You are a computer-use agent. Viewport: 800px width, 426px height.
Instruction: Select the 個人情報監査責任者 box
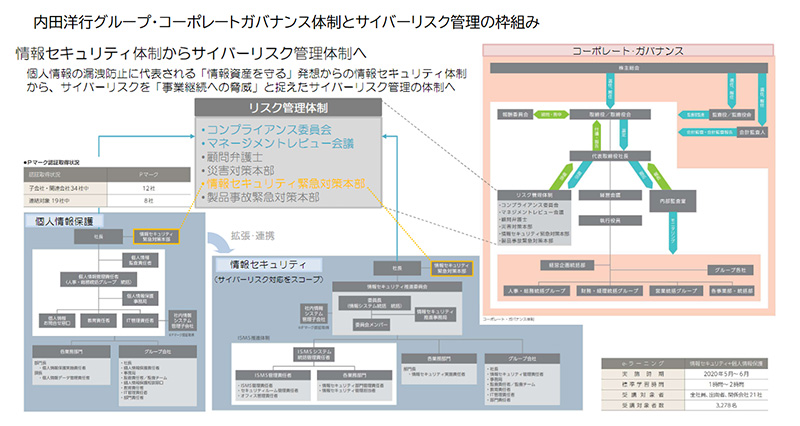(x=140, y=260)
